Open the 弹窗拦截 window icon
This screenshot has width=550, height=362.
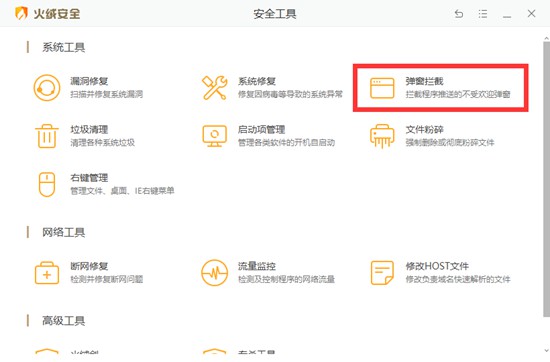(x=382, y=88)
